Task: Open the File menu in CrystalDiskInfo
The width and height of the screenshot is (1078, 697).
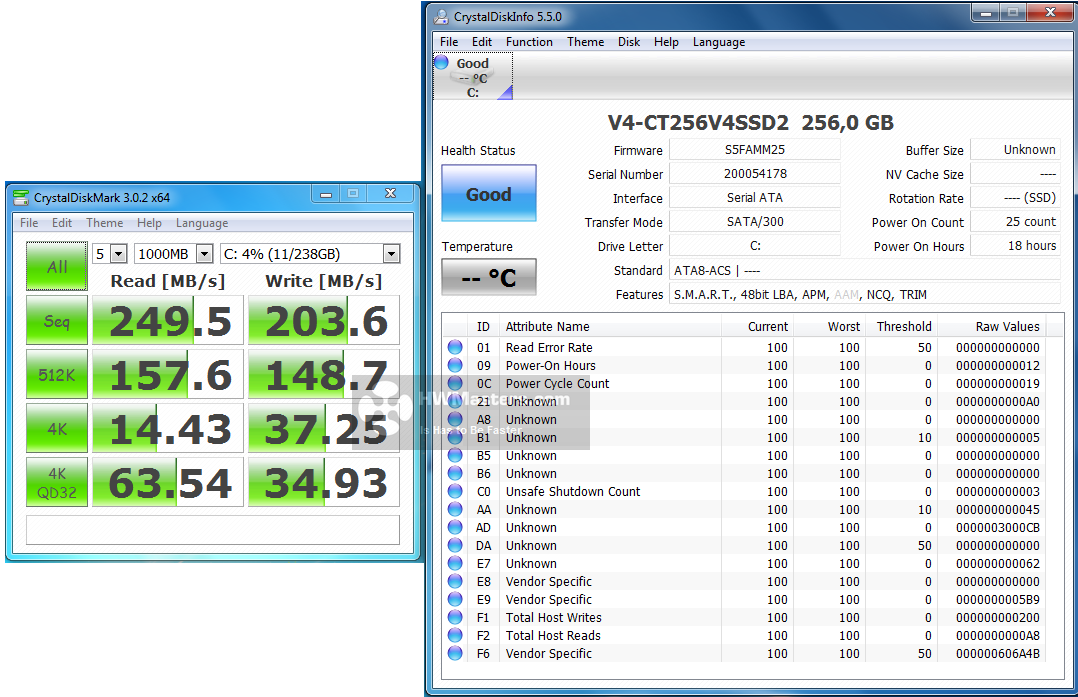Action: [449, 42]
